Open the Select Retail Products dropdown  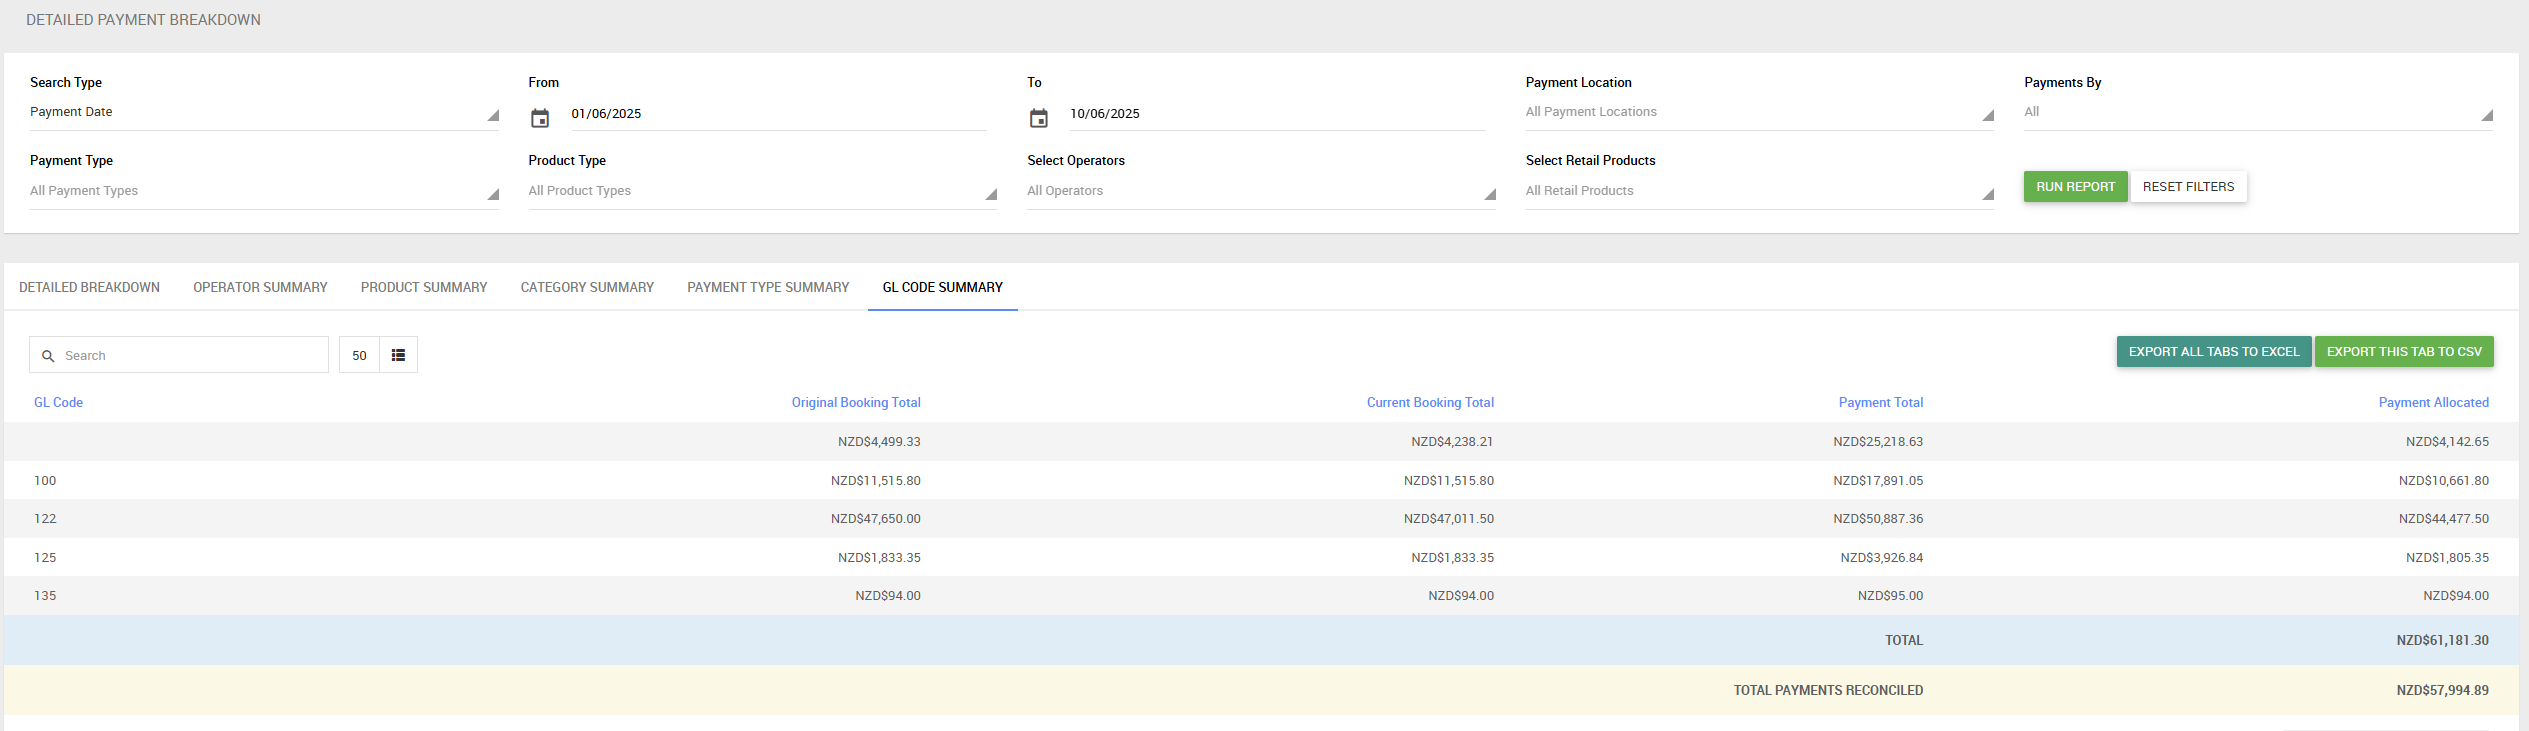click(x=1760, y=191)
